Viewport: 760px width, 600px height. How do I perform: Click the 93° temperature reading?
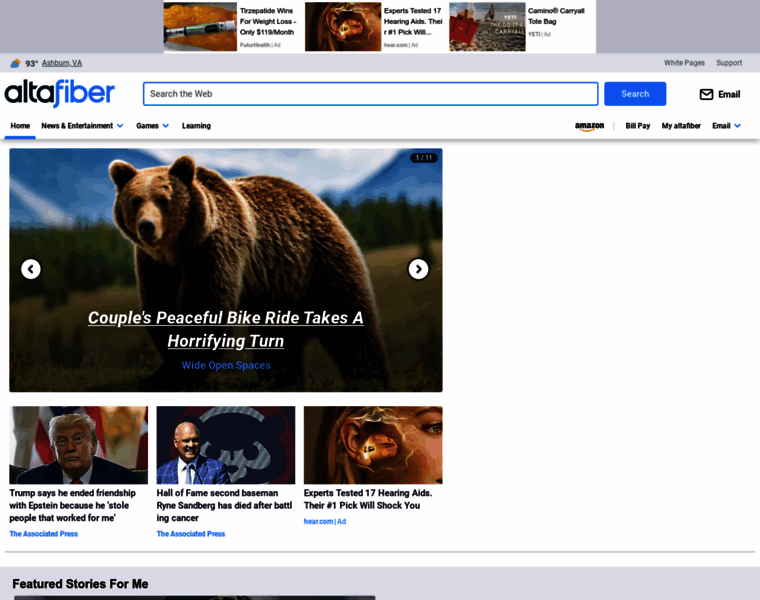point(32,63)
